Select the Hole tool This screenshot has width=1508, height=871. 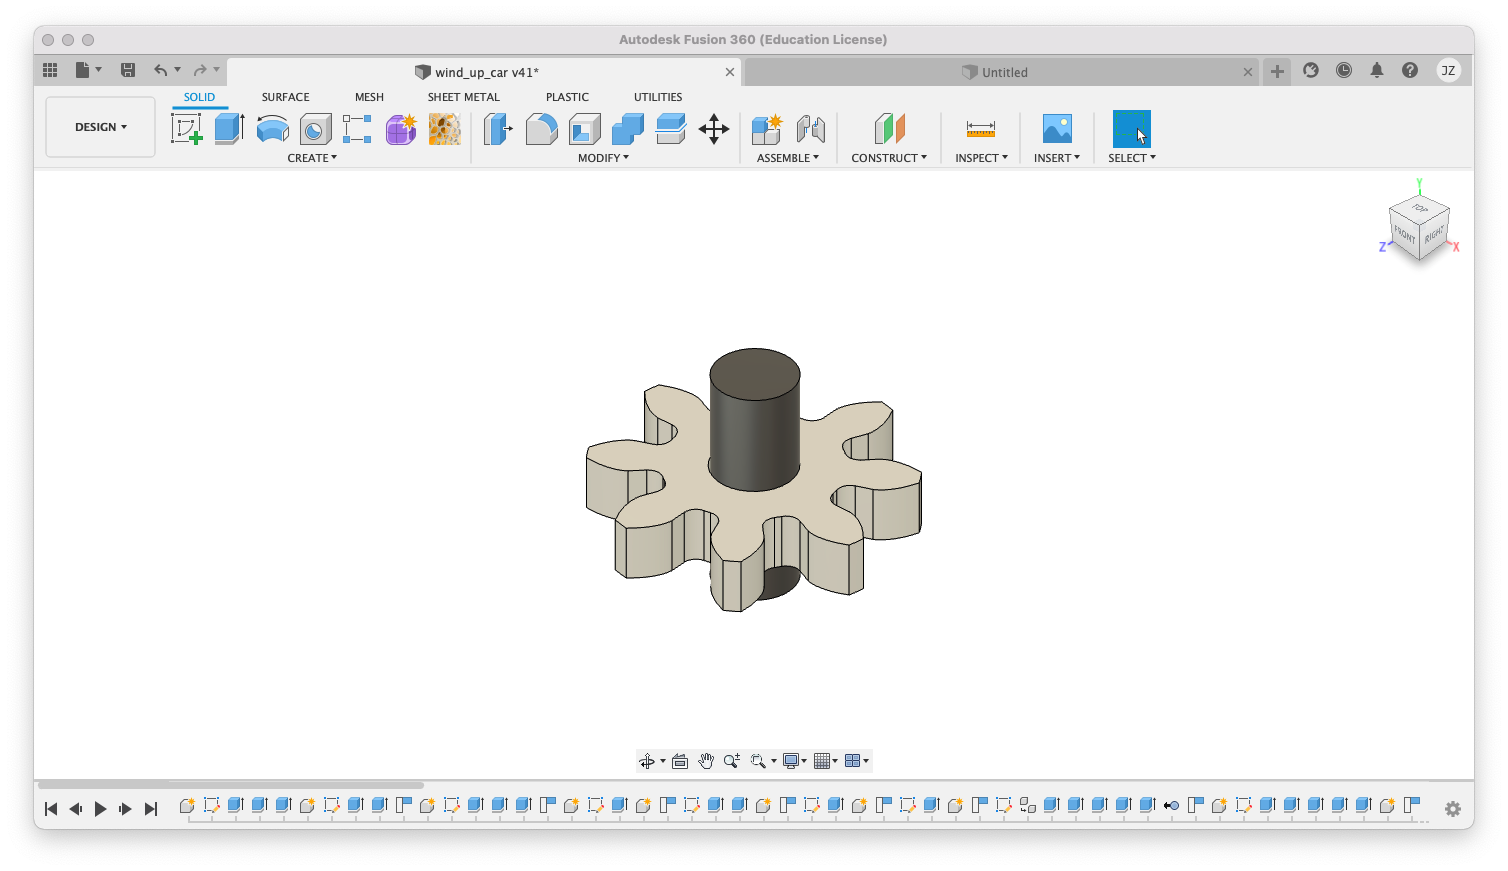coord(316,129)
